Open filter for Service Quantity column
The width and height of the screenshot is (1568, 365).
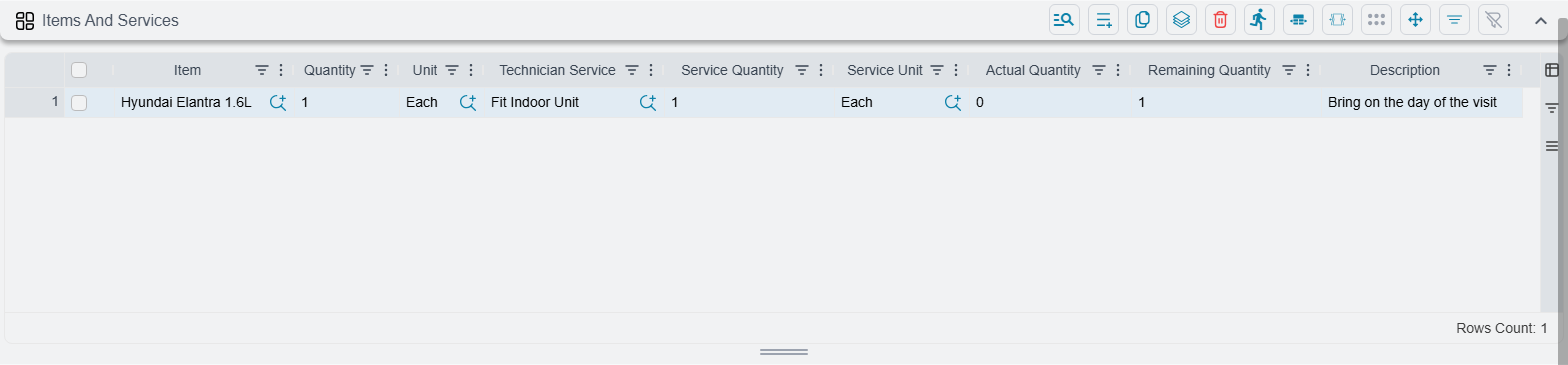coord(802,70)
